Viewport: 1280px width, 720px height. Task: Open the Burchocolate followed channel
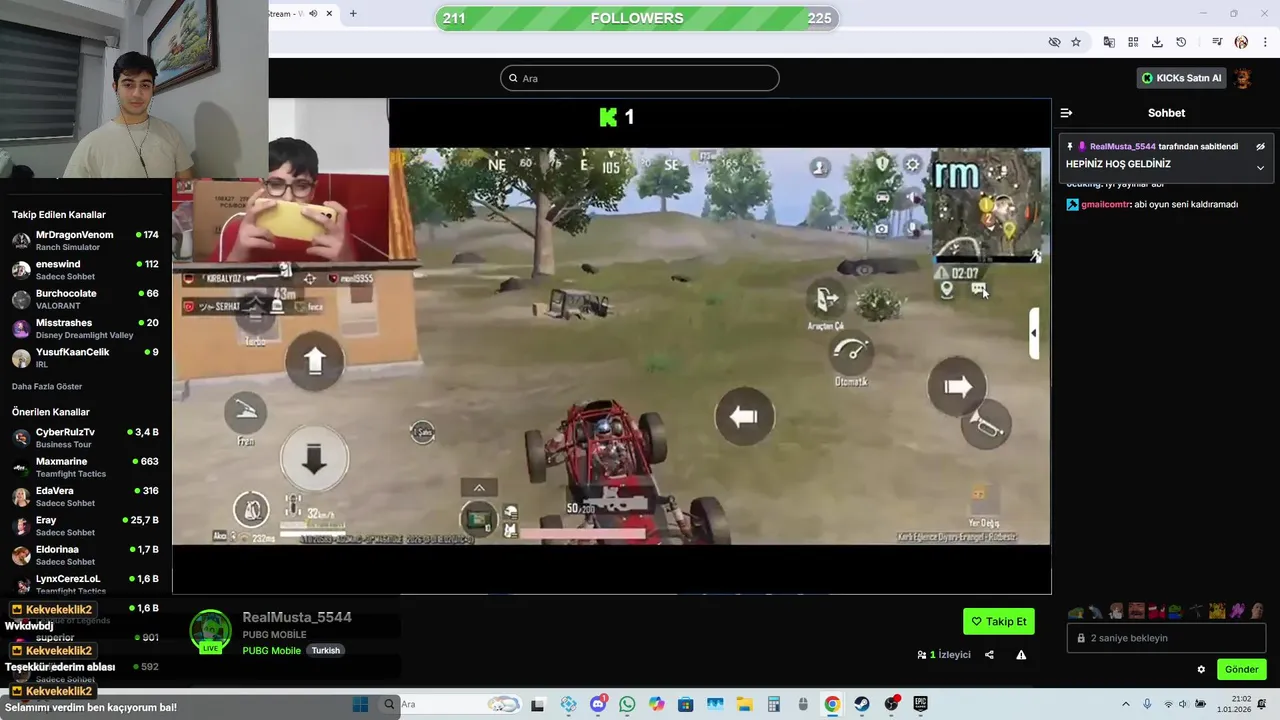click(86, 299)
